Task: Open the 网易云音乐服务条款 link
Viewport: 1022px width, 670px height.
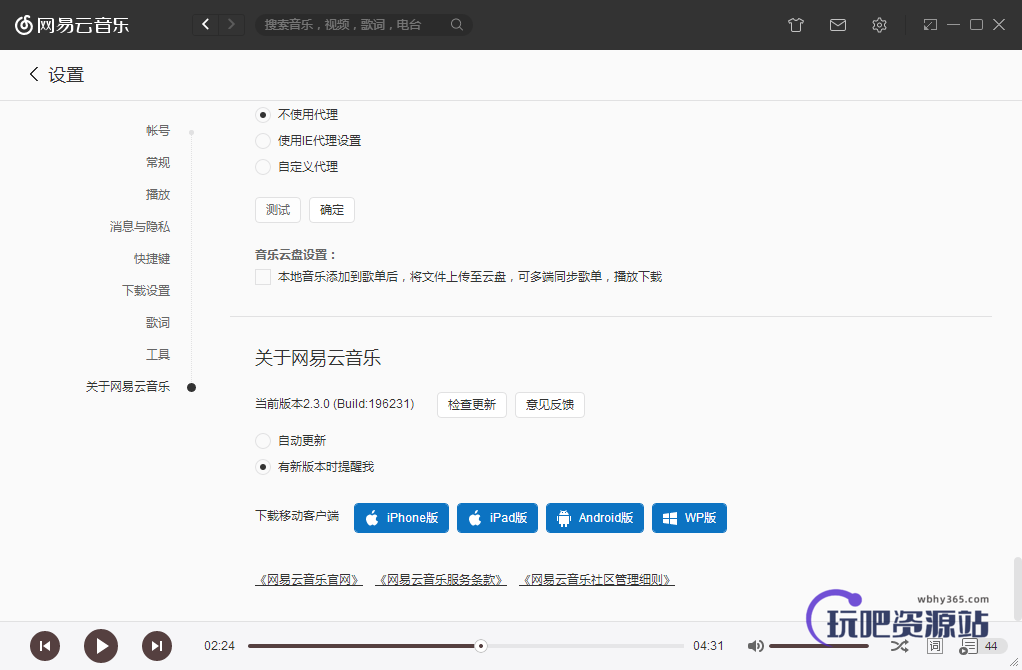Action: [441, 579]
